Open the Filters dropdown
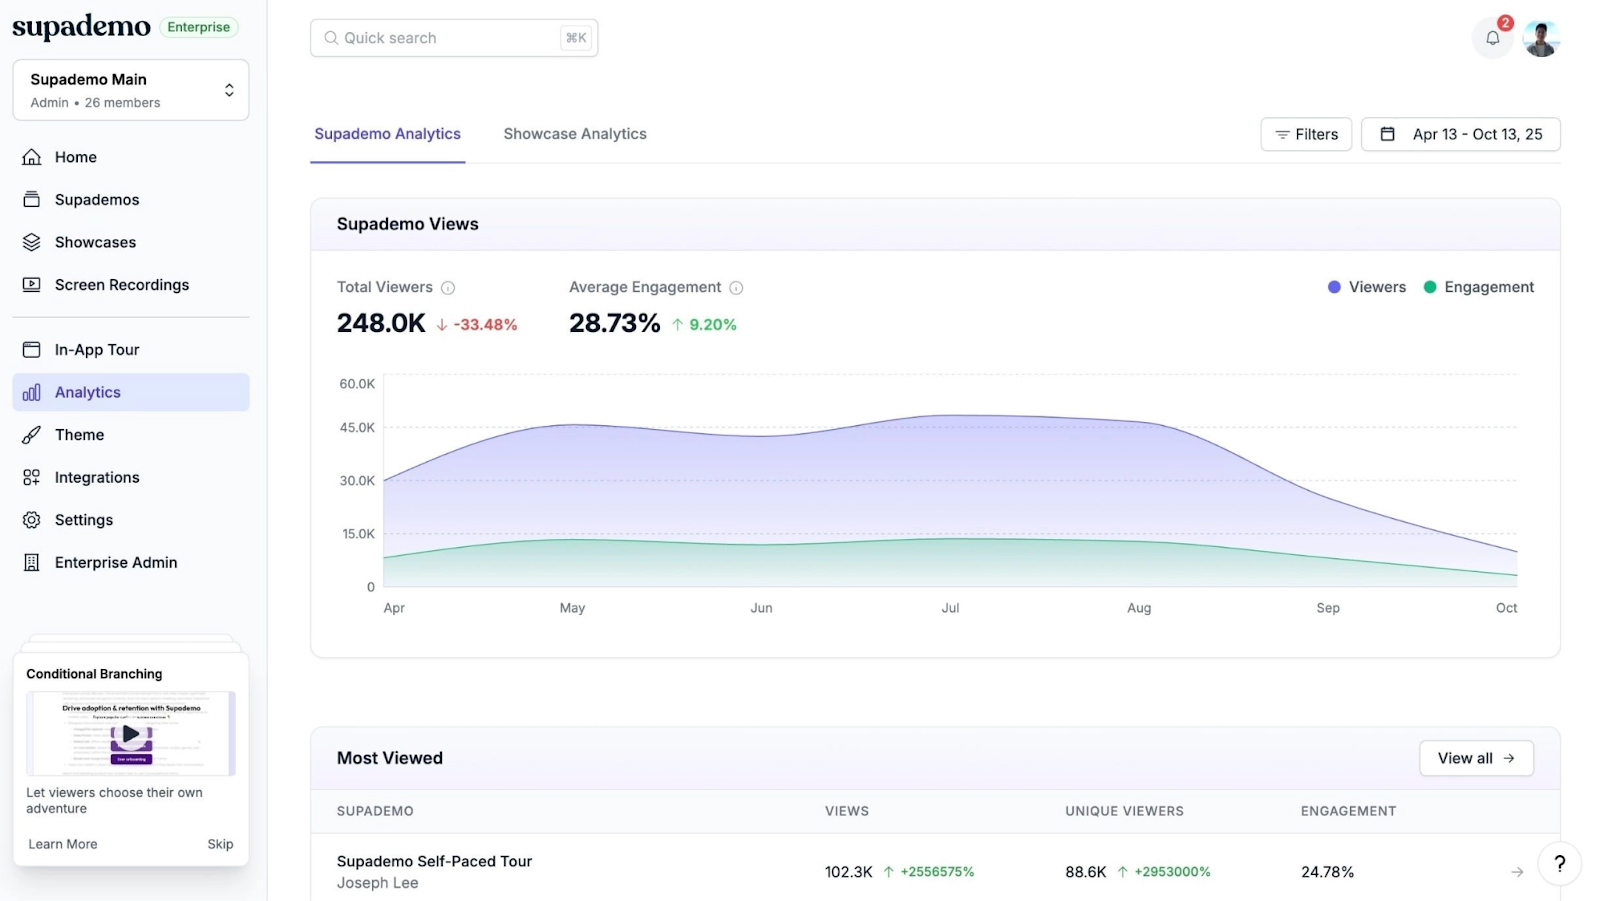 [x=1306, y=134]
